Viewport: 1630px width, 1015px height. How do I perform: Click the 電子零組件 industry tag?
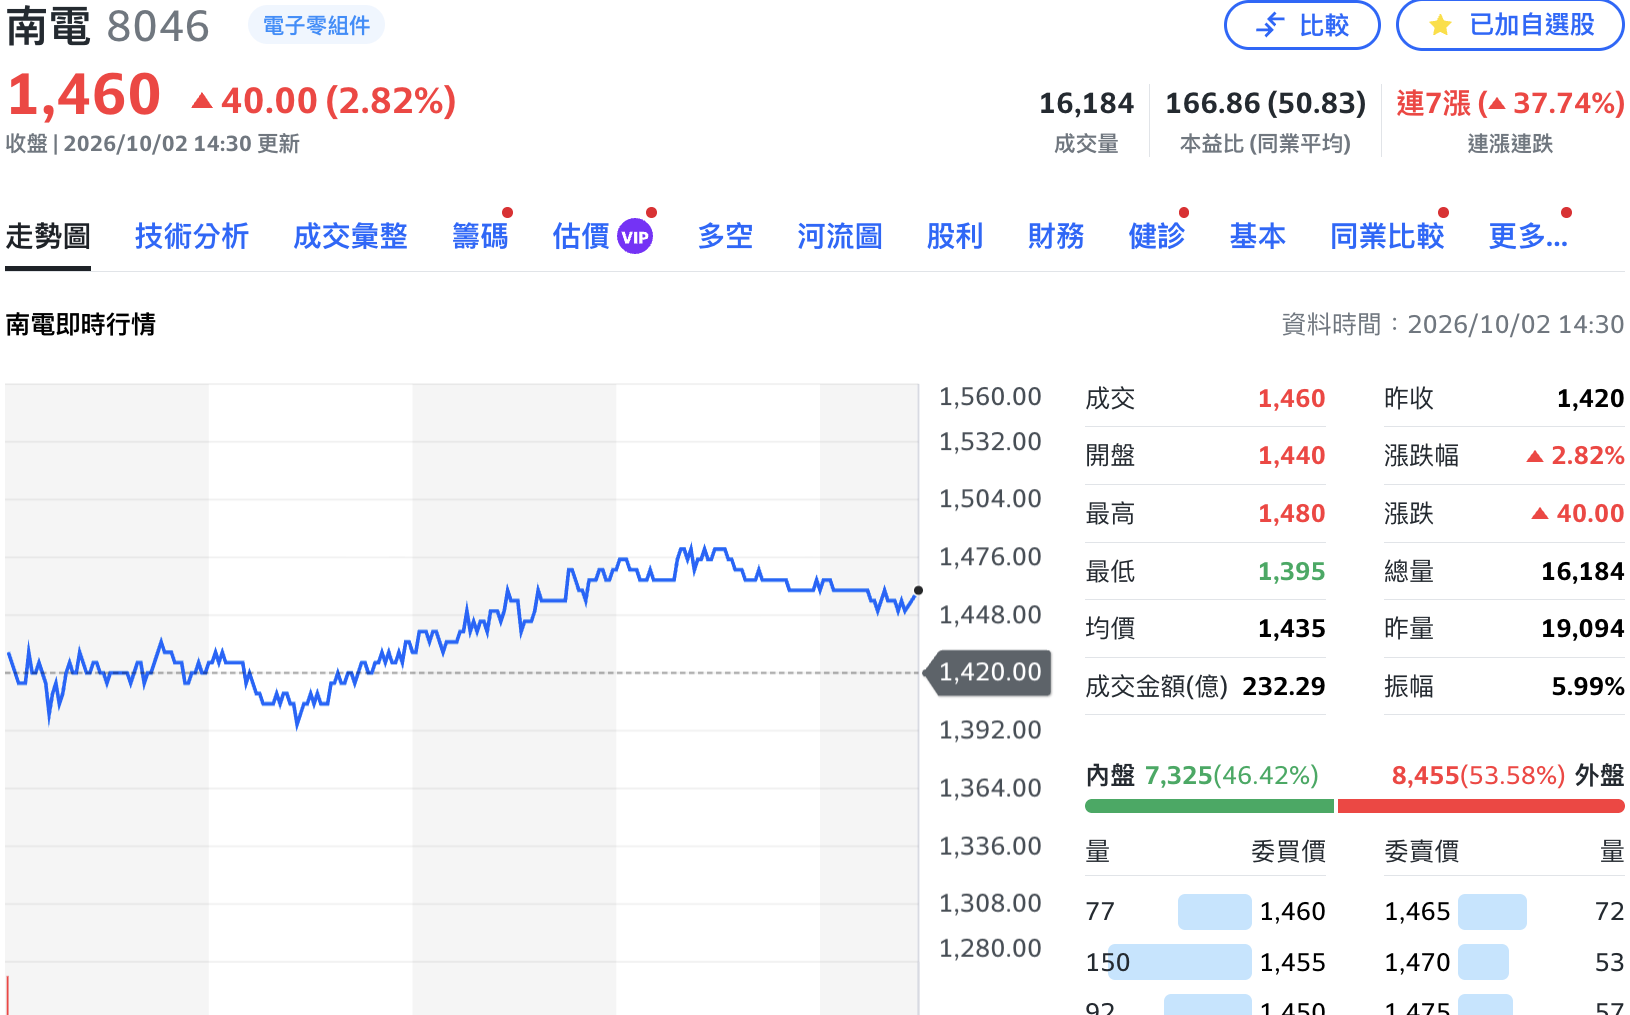tap(316, 25)
